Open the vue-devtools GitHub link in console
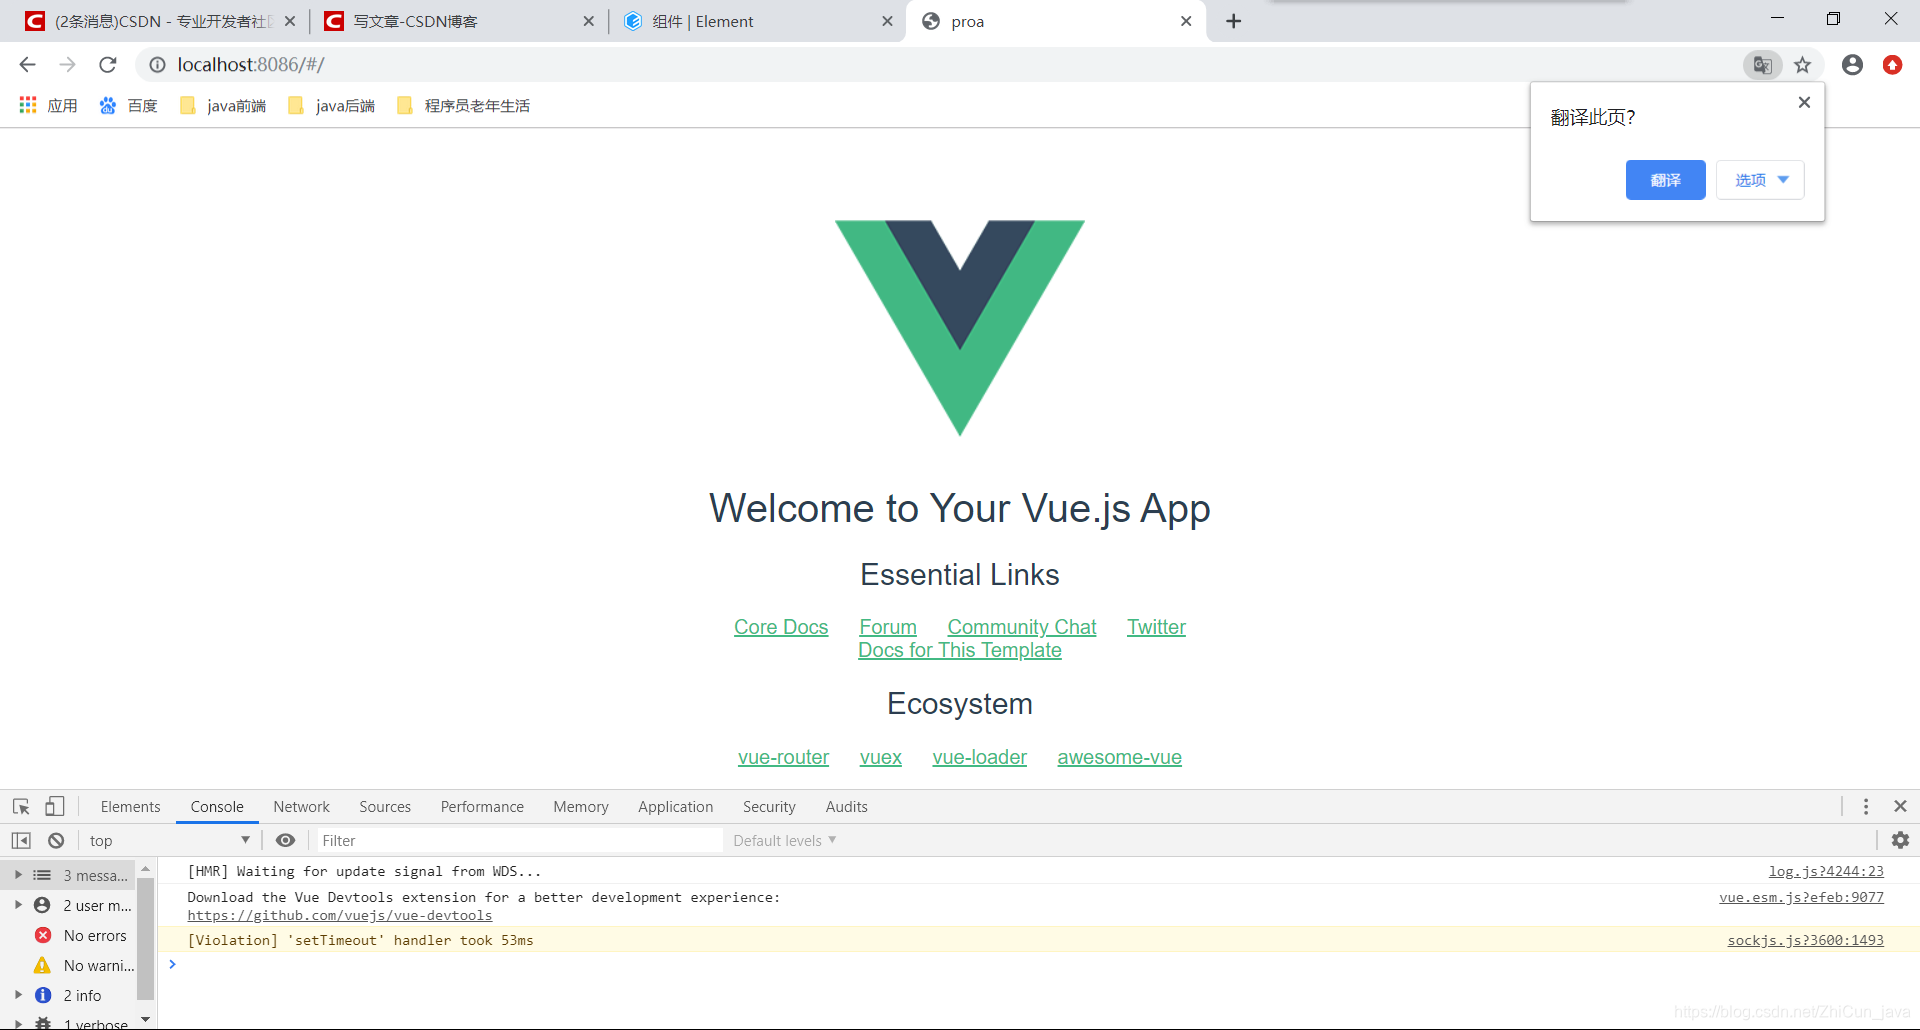 coord(340,916)
